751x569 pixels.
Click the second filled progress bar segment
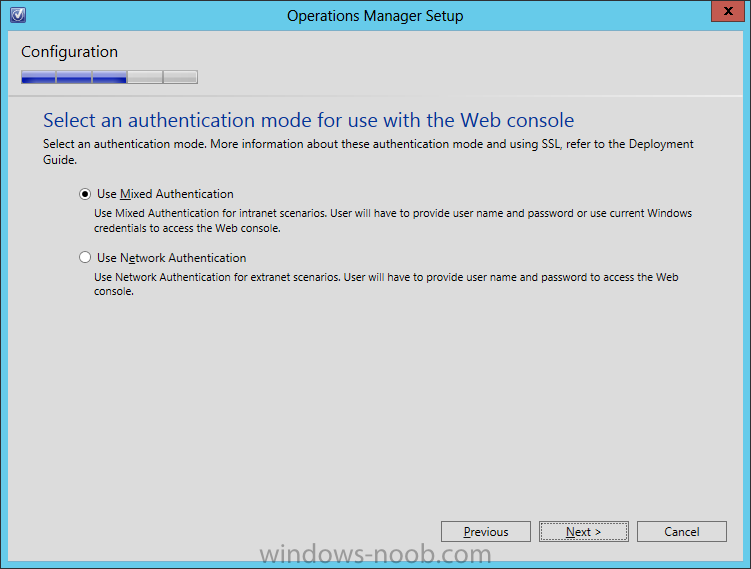[x=74, y=77]
